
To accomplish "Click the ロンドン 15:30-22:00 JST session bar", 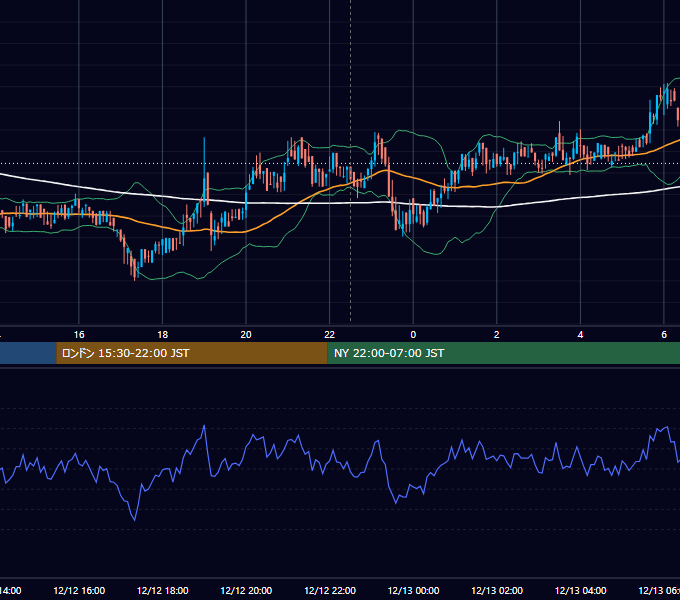I will 192,353.
